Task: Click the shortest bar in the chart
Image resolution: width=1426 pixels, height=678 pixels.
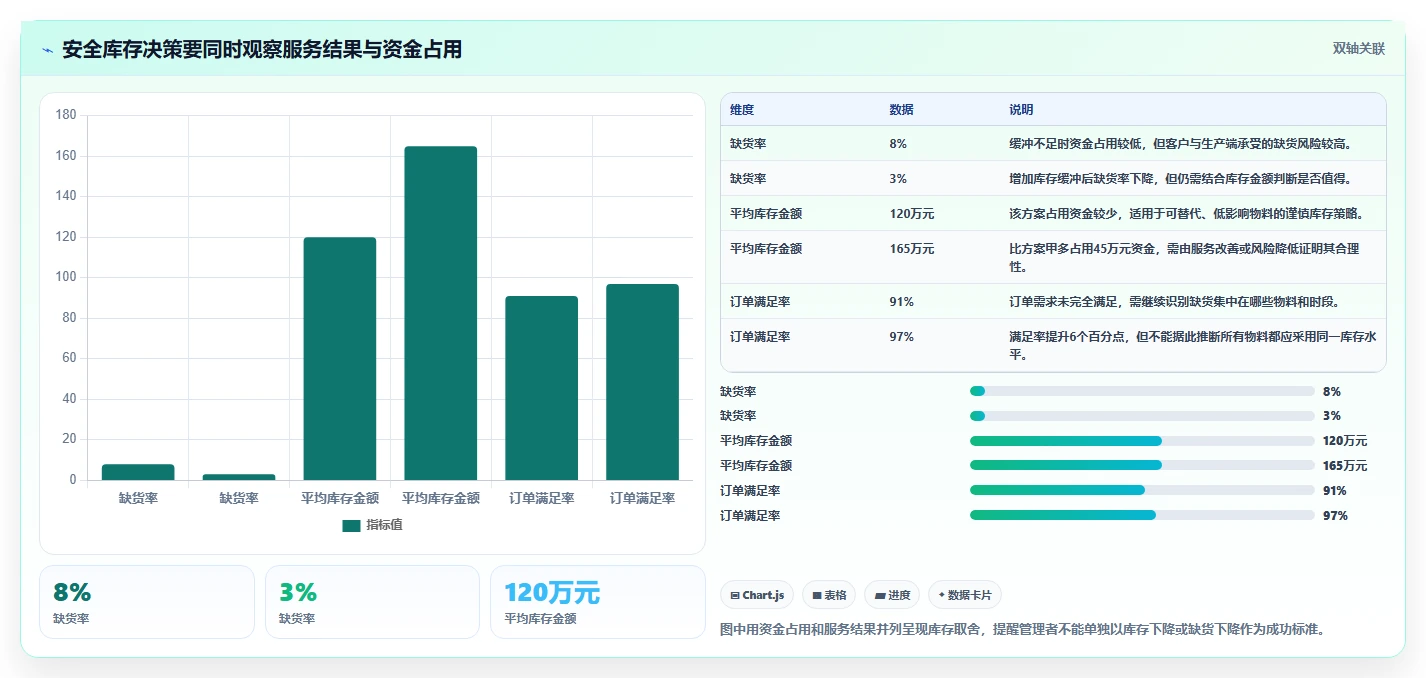Action: [x=239, y=477]
